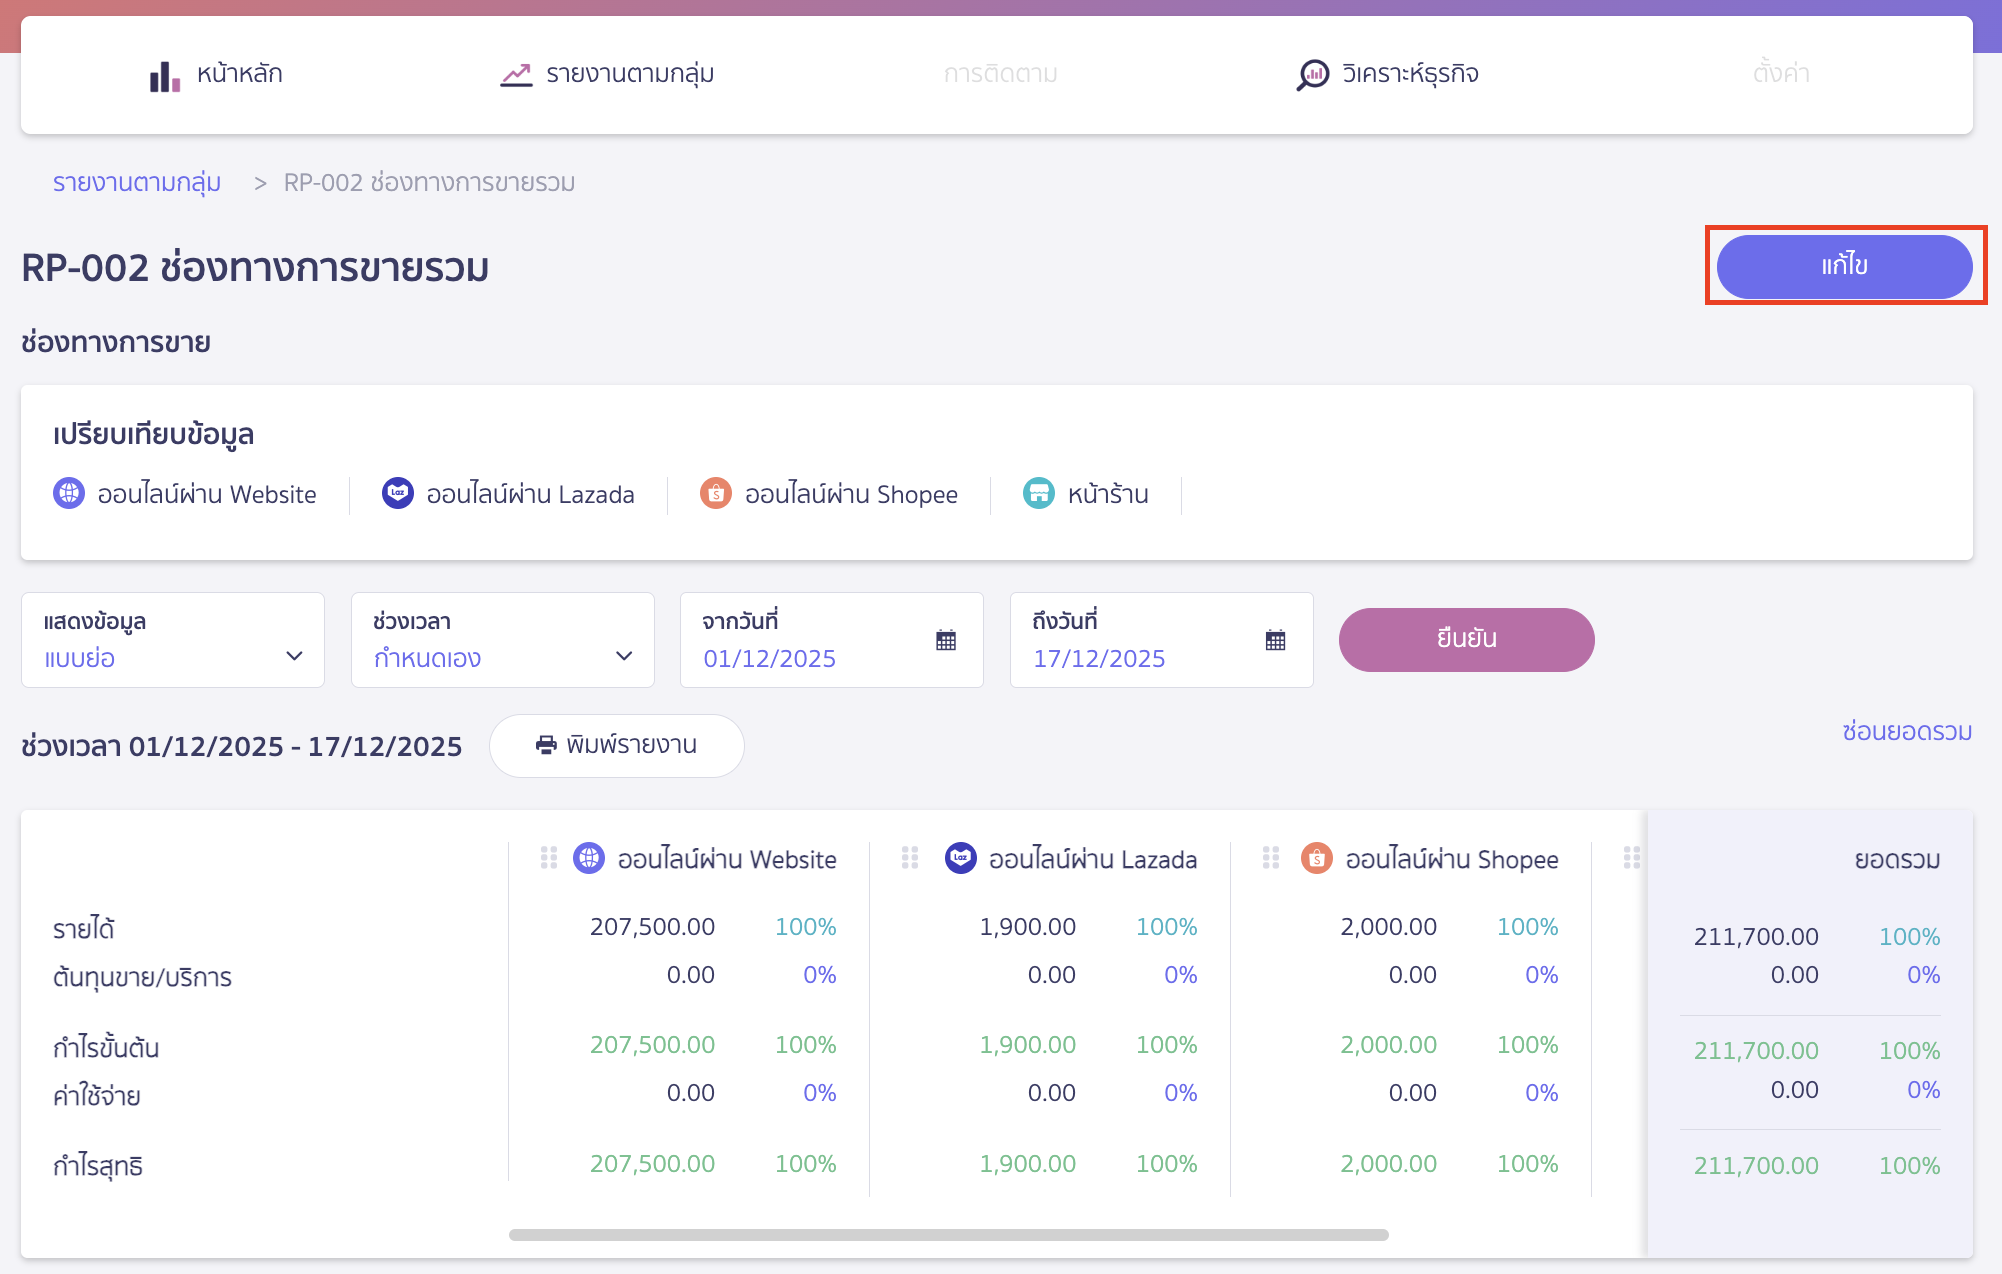Click Shopee icon in comparison panel
This screenshot has width=2002, height=1274.
[715, 493]
